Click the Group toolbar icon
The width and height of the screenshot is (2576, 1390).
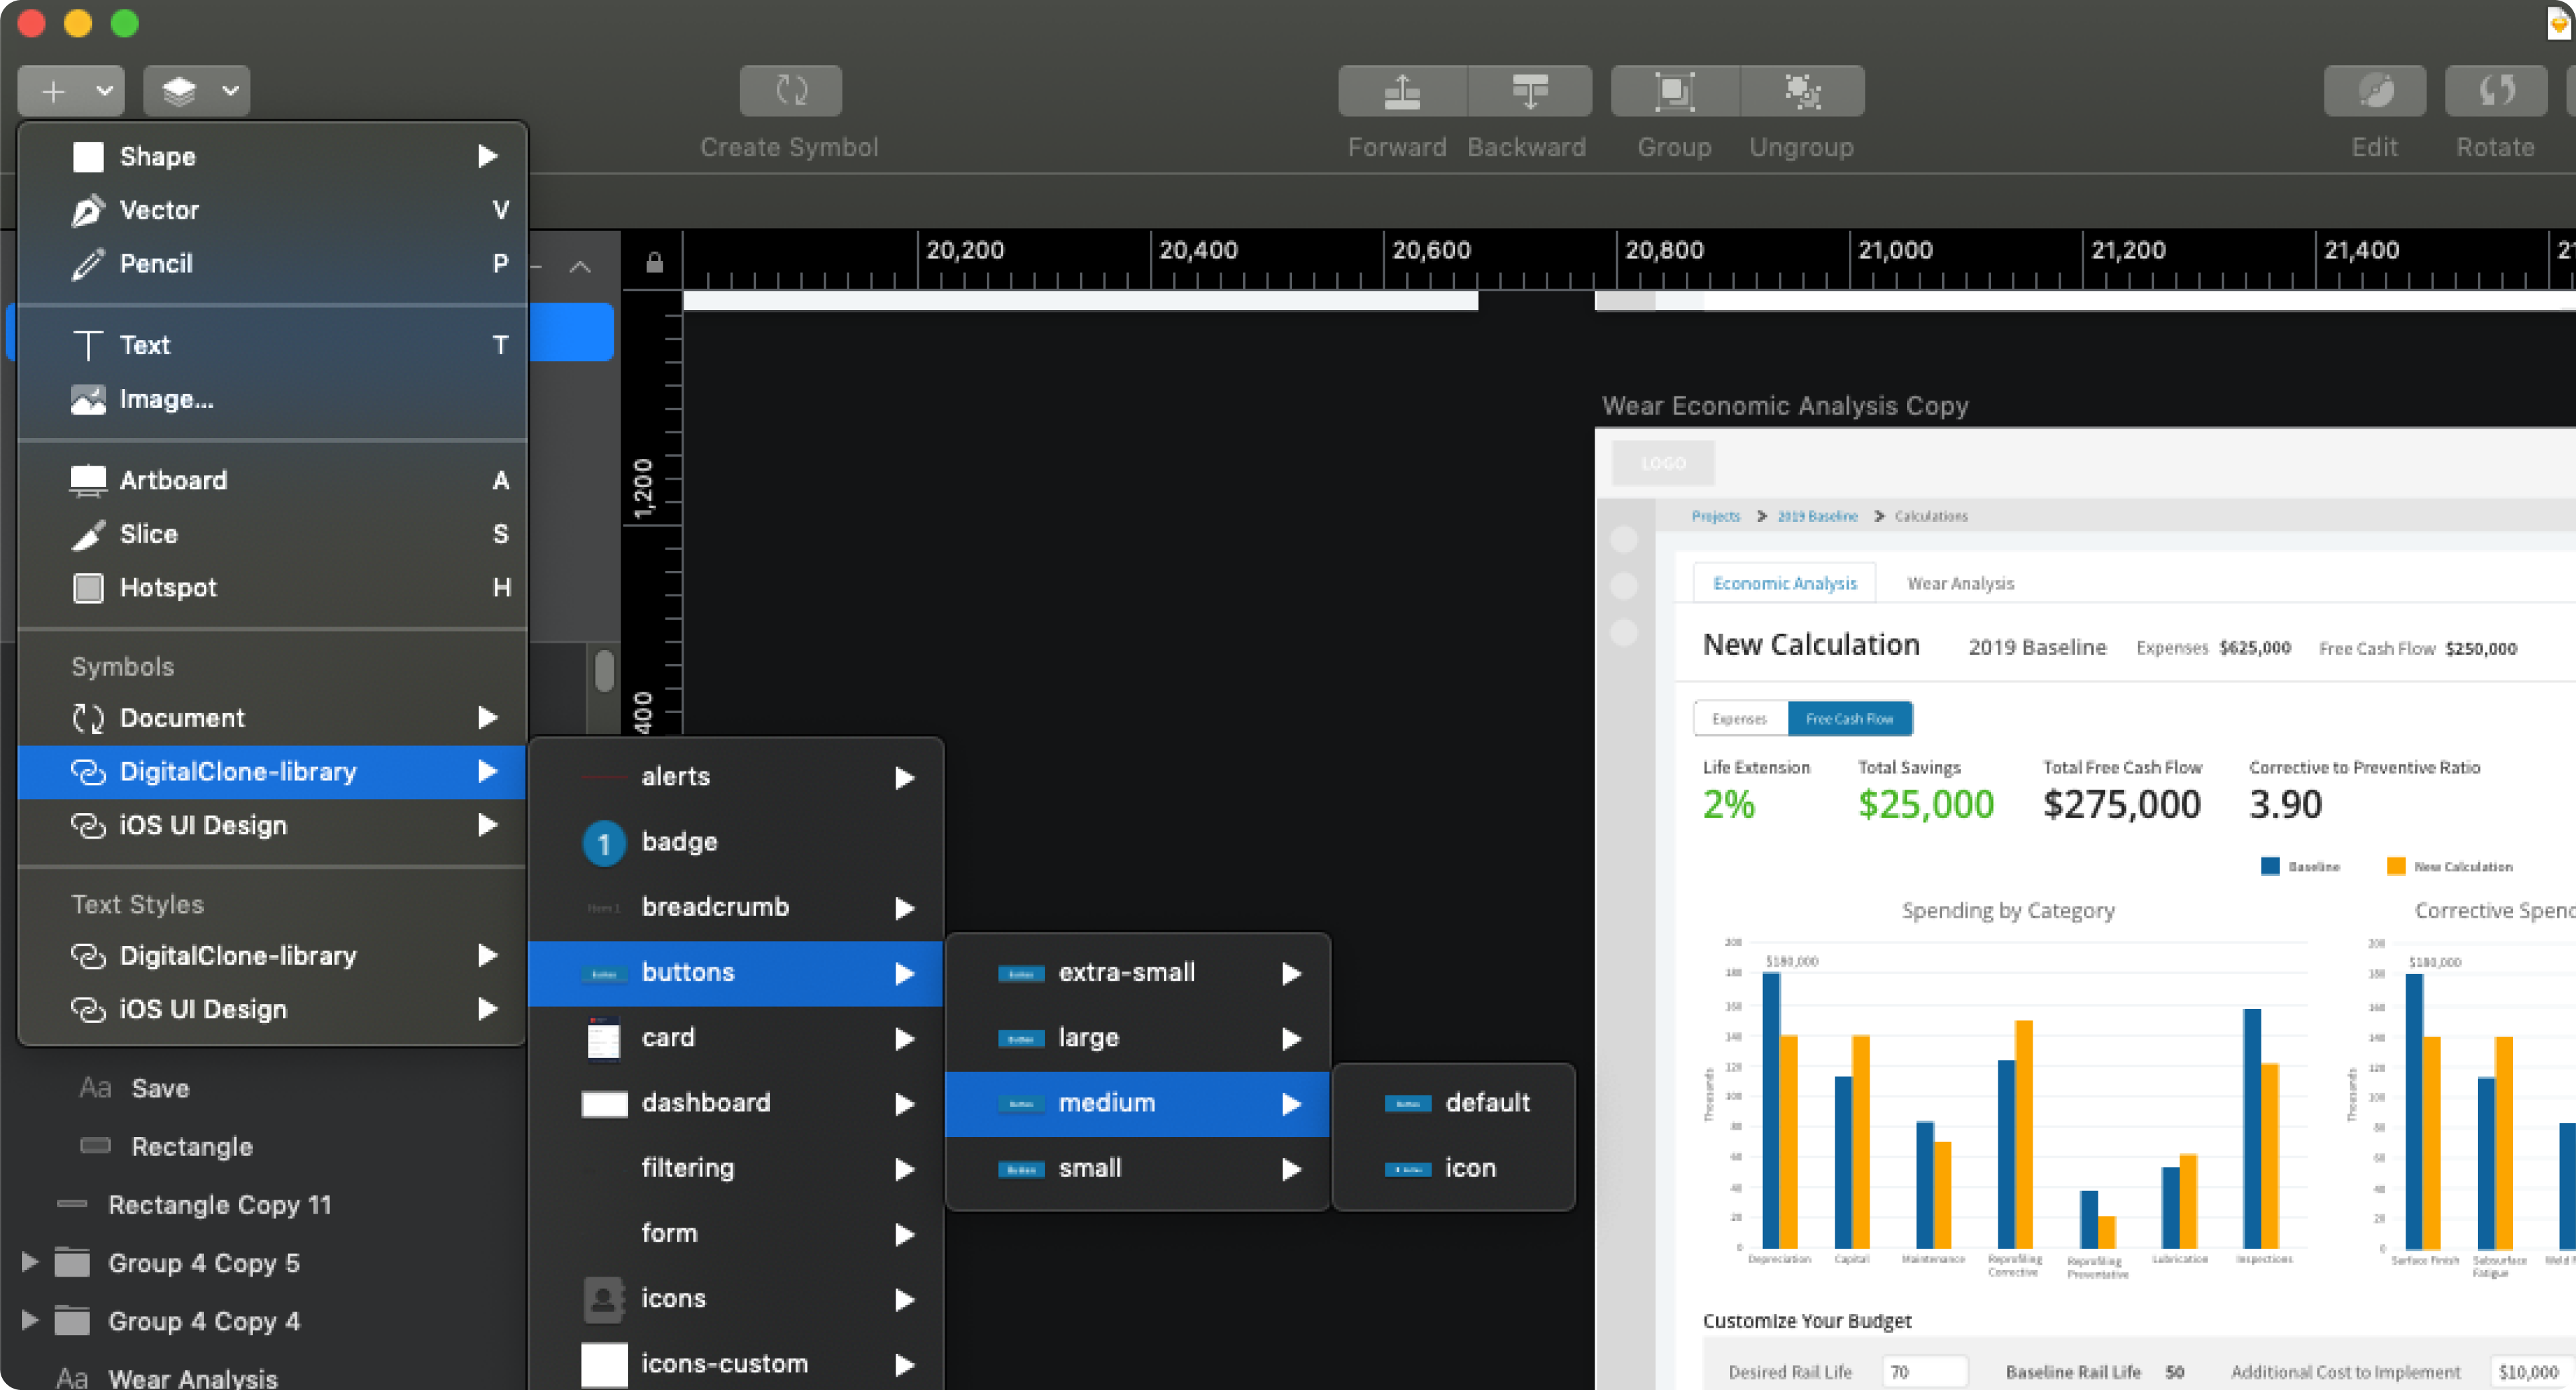point(1675,91)
